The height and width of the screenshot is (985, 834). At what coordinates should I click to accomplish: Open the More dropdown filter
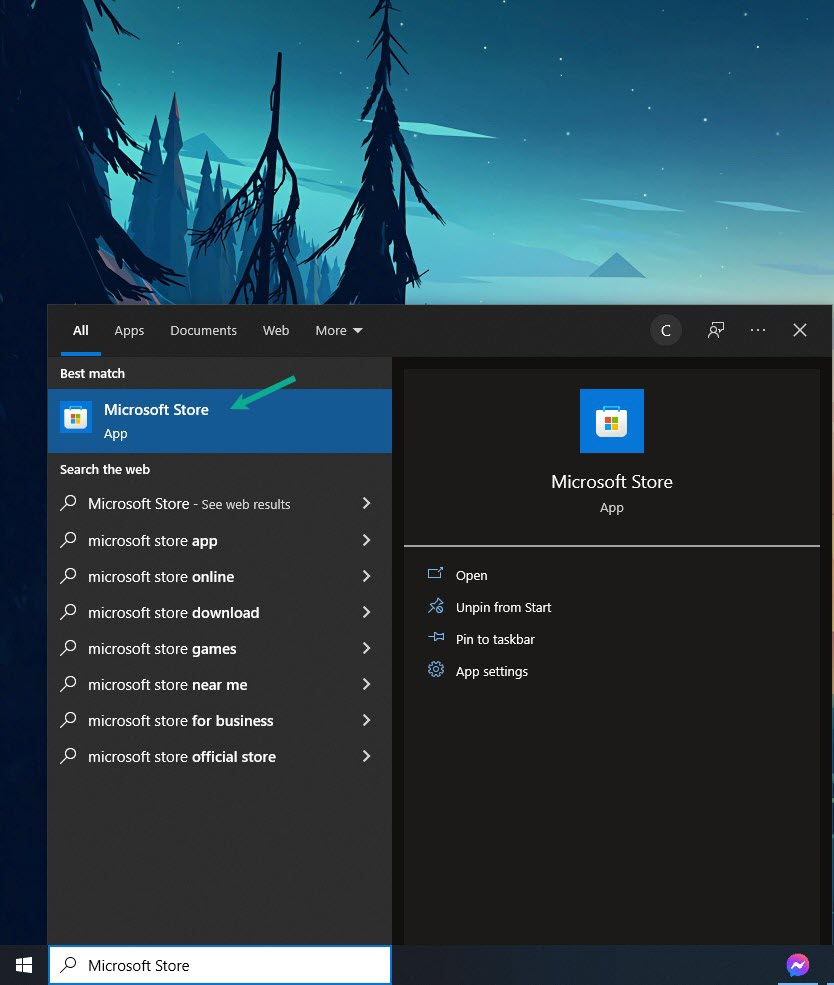pyautogui.click(x=339, y=330)
